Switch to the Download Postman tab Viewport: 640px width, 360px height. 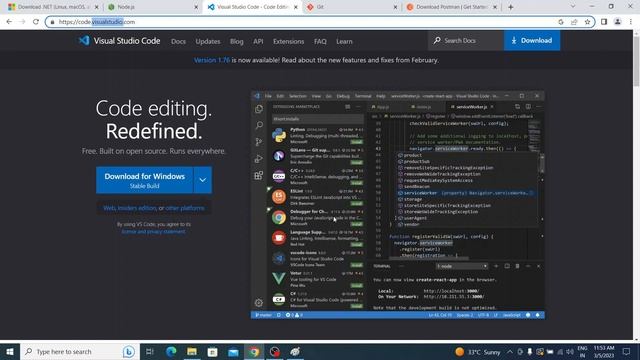click(x=451, y=7)
